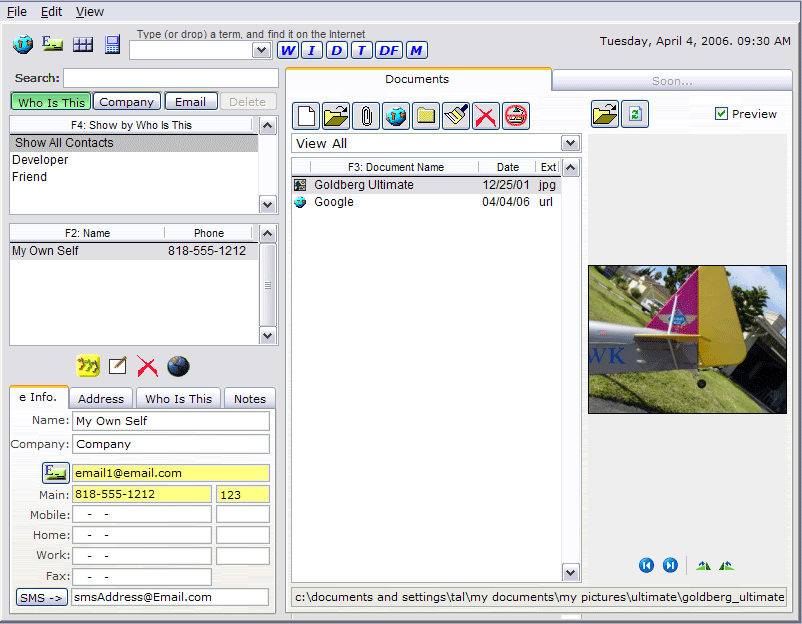Viewport: 802px width, 624px height.
Task: Click the Search input field
Action: point(171,78)
